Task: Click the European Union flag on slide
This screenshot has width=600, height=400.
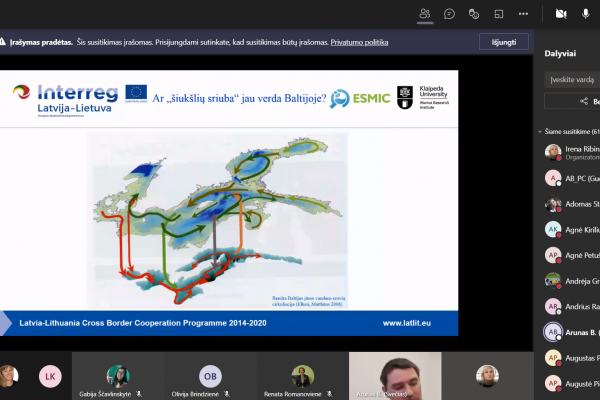Action: pos(136,93)
